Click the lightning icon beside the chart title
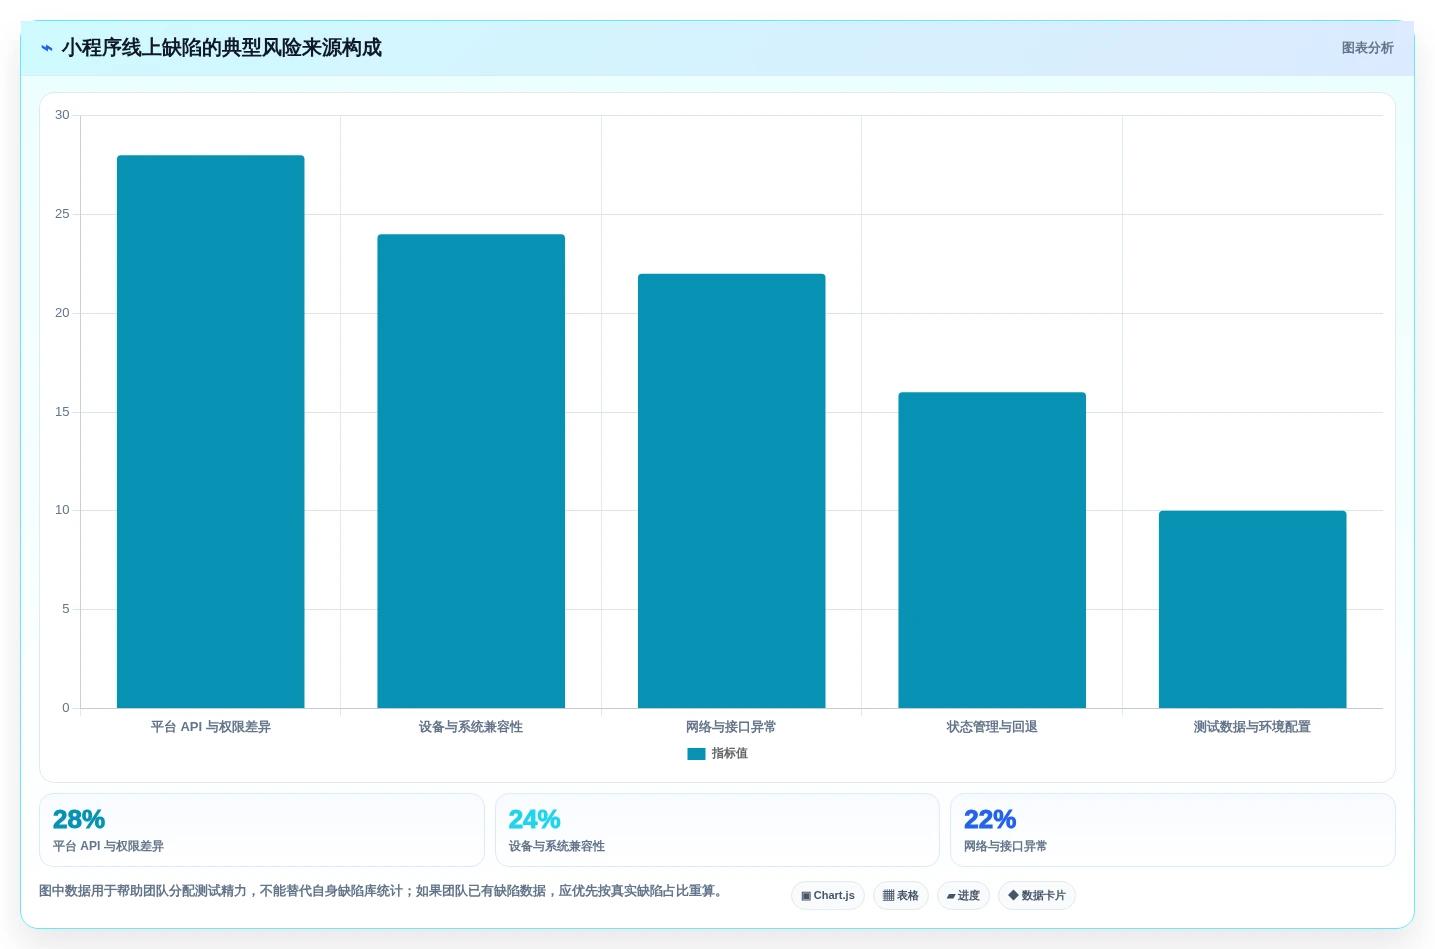The width and height of the screenshot is (1435, 949). (47, 48)
